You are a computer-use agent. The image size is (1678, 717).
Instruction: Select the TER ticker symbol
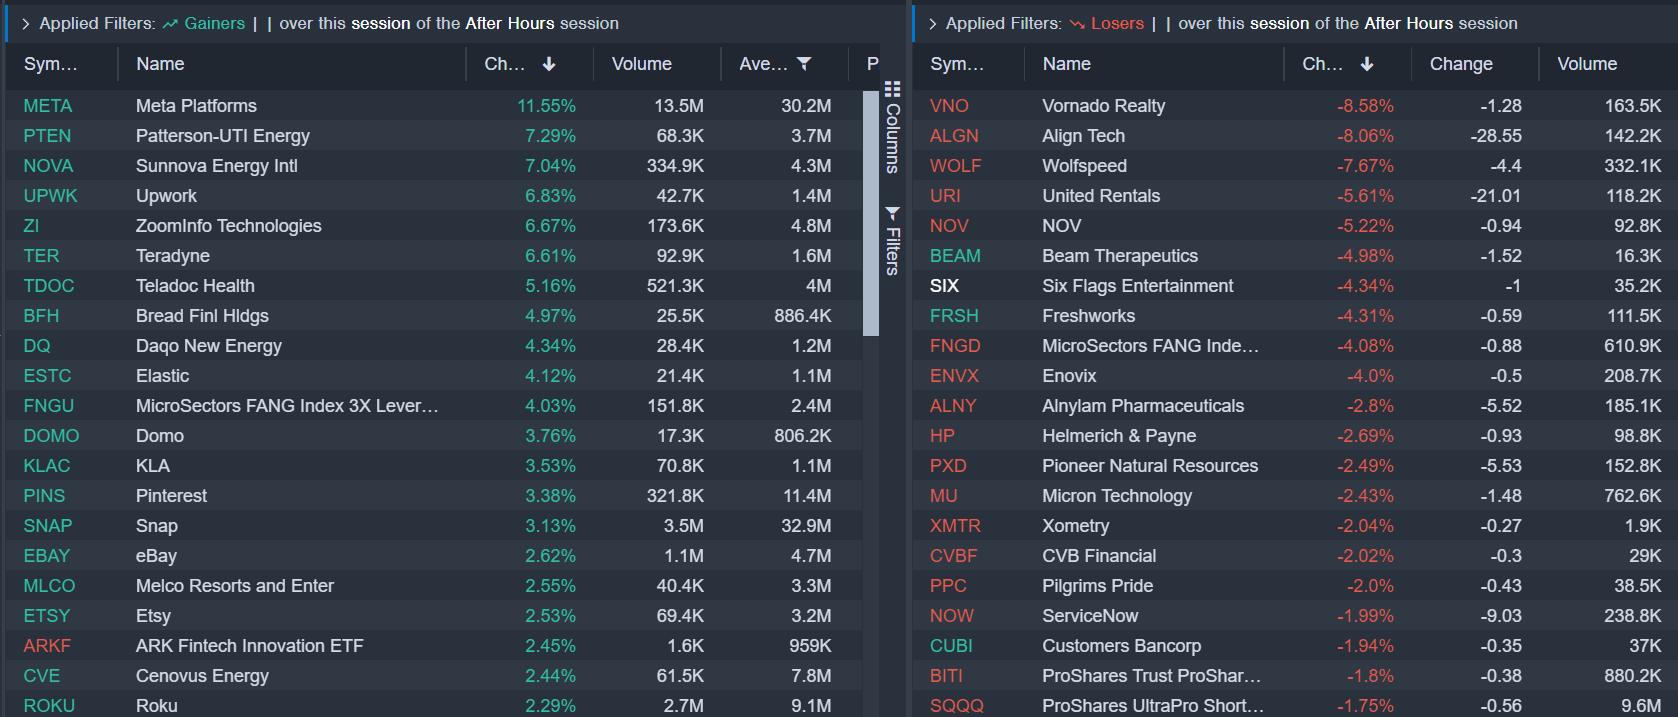point(41,256)
